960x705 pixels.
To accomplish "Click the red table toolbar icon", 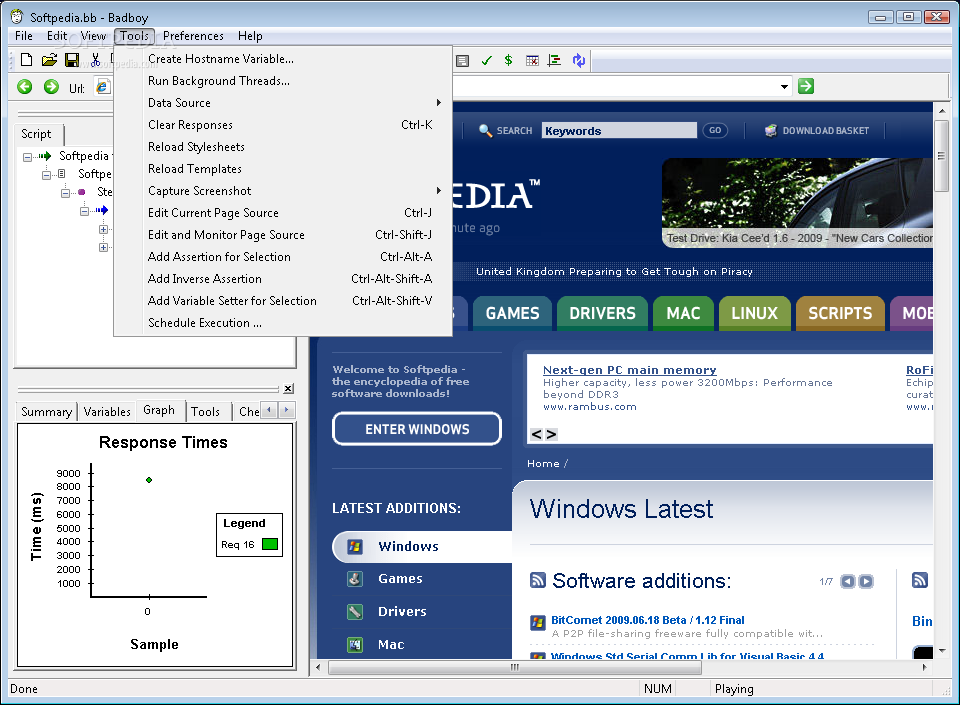I will (532, 60).
